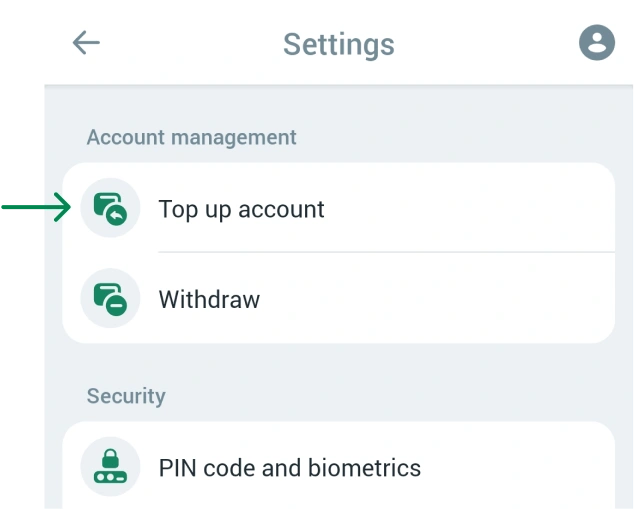Tap empty right side of Top up row

coord(500,209)
